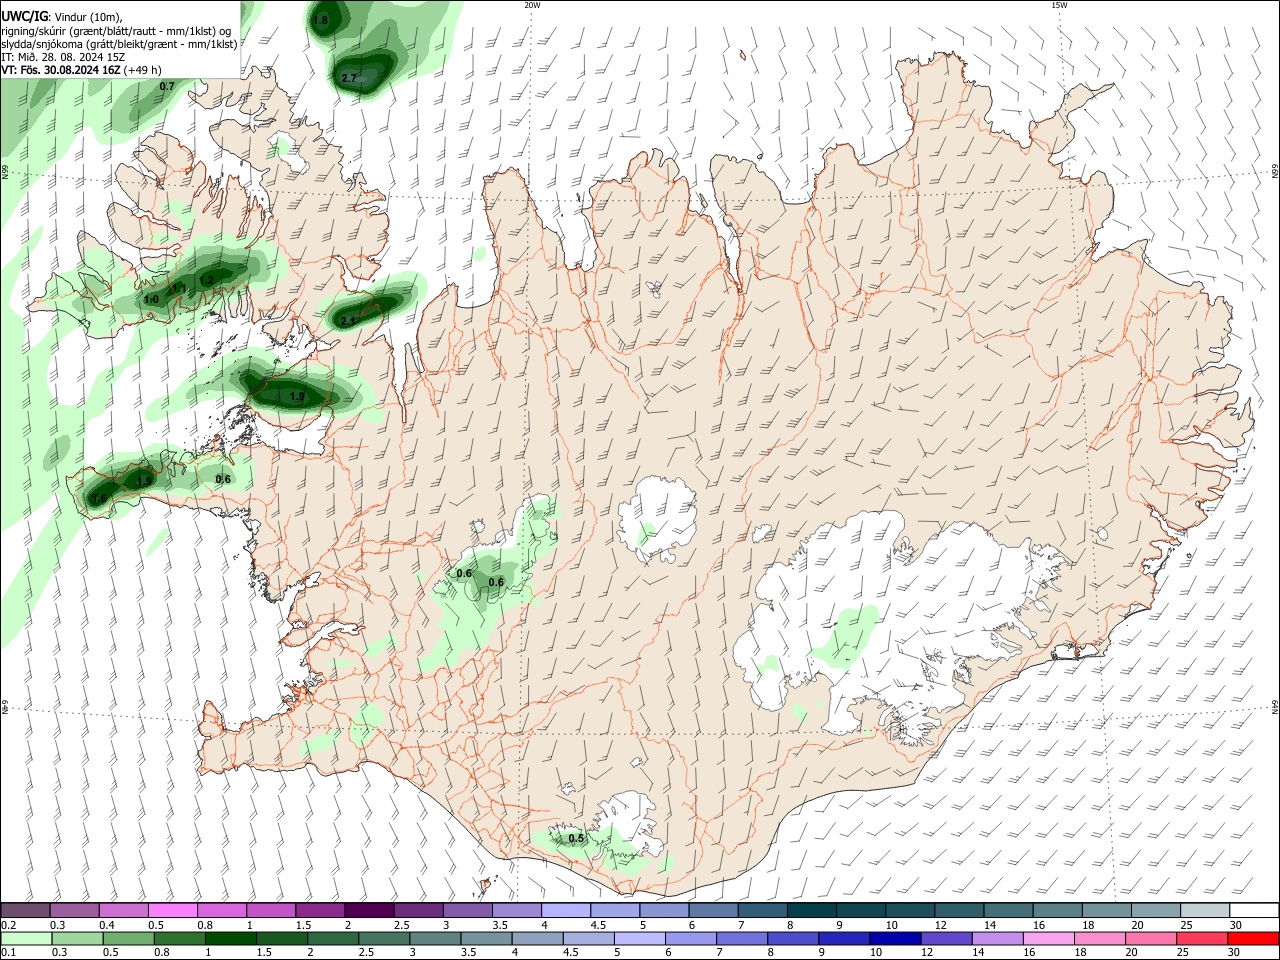Click the lavender 14–16 swatch in lower legend row
This screenshot has height=960, width=1280.
click(x=997, y=938)
